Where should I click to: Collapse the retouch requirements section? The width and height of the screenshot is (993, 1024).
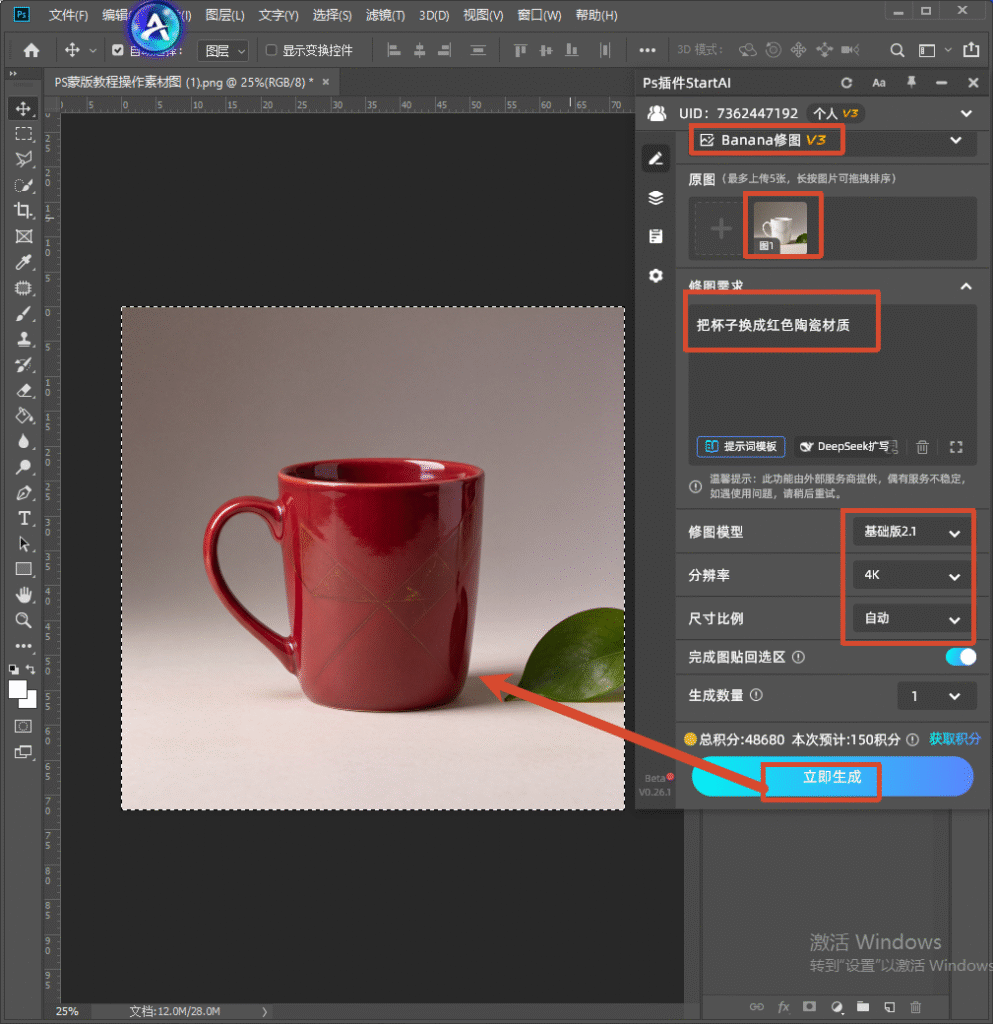(x=966, y=286)
